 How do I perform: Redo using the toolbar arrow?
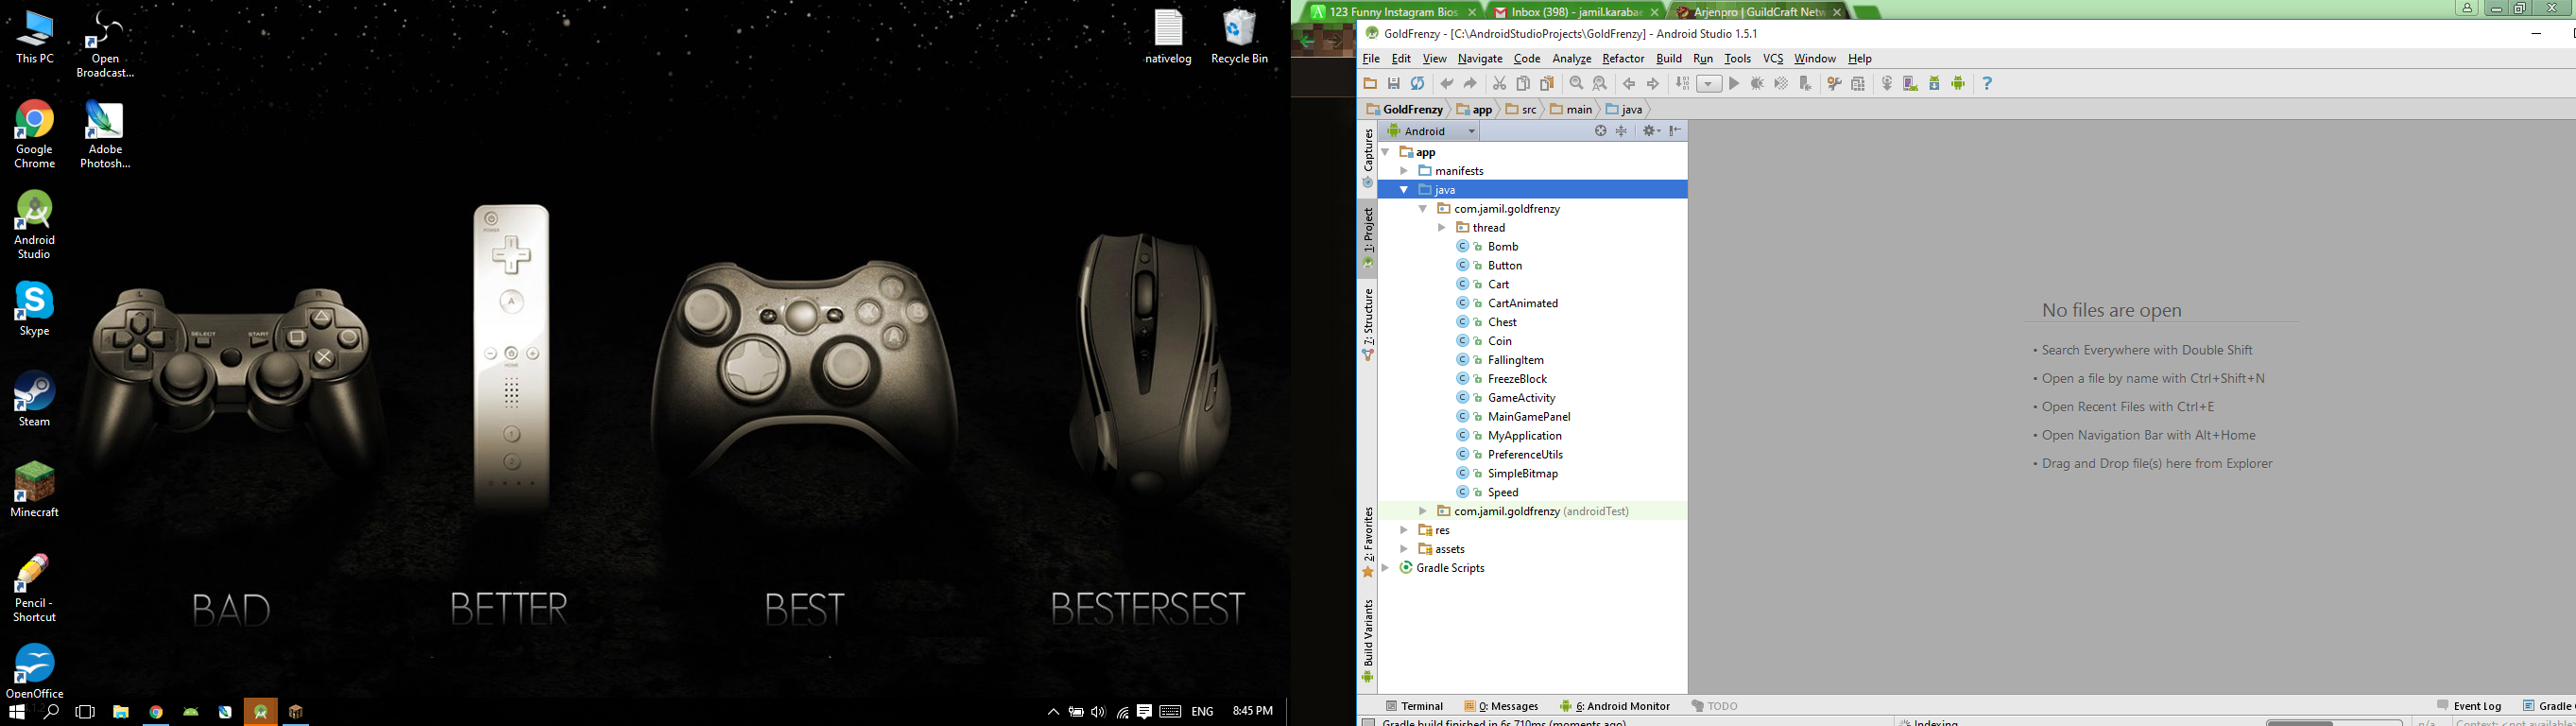[1470, 84]
